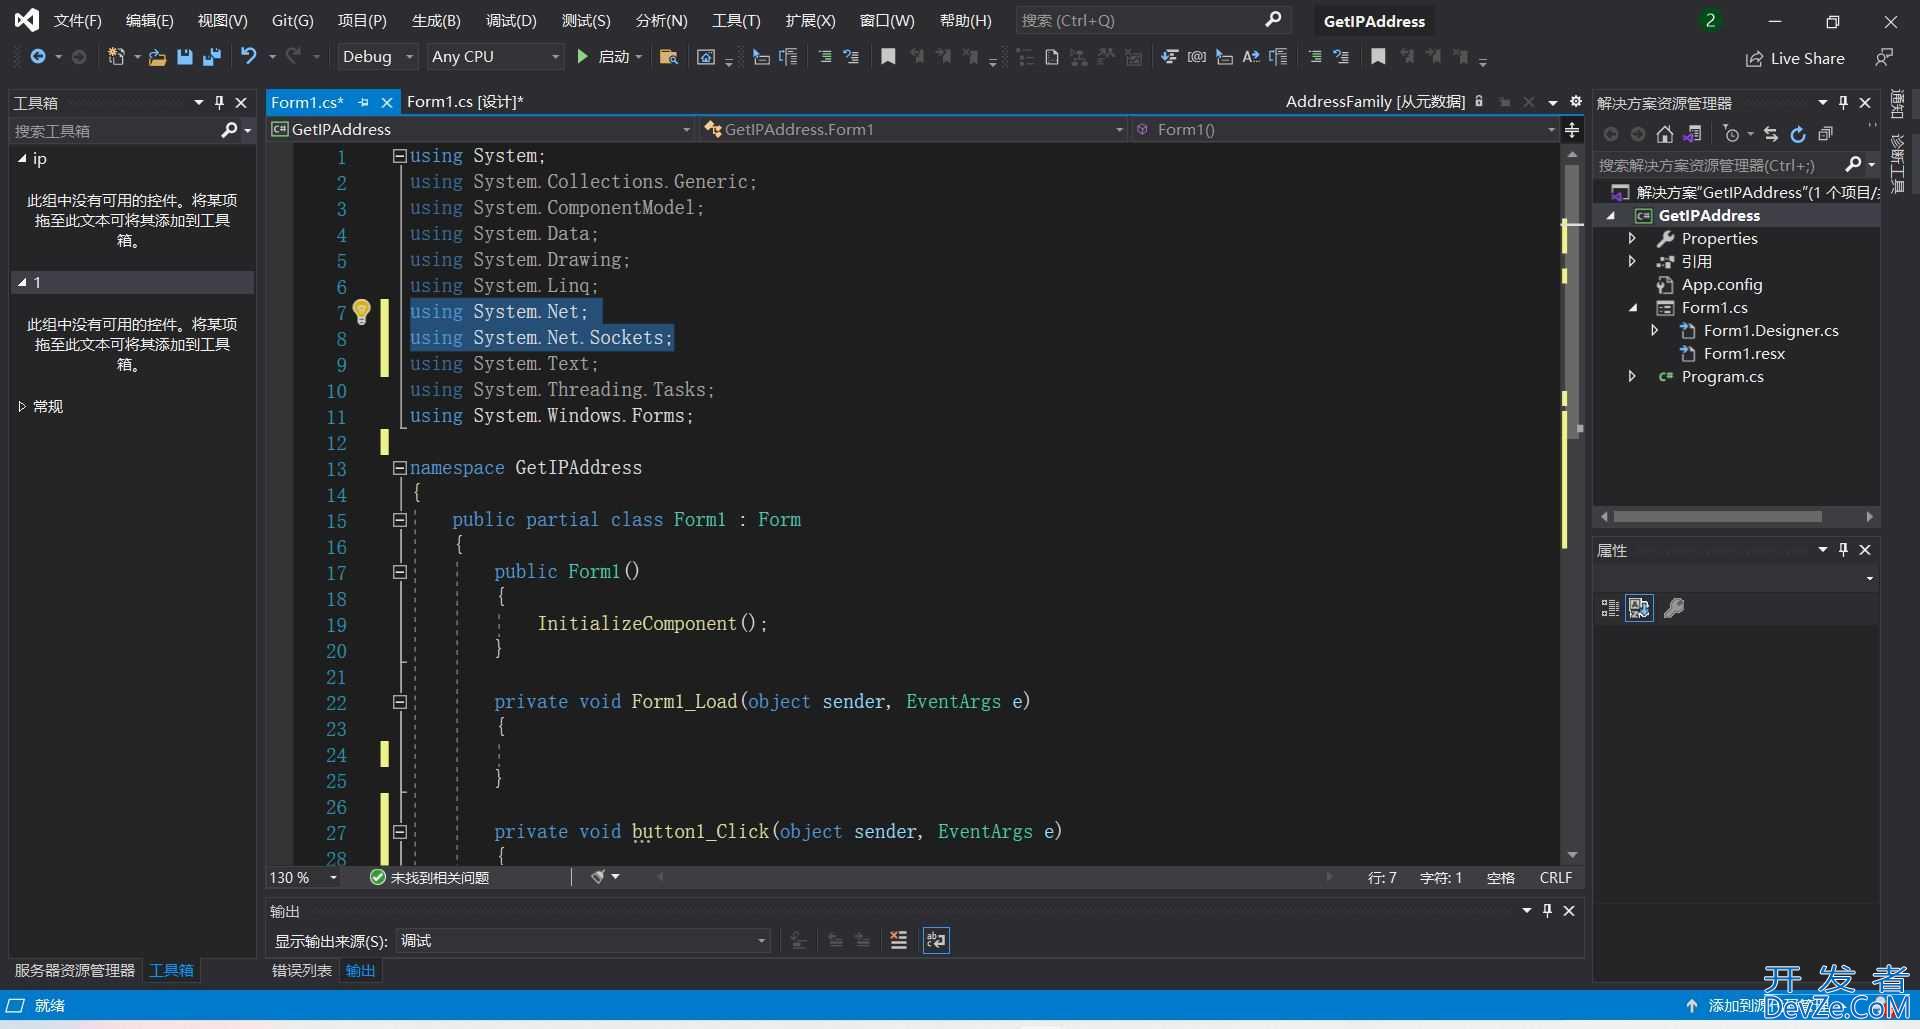Screen dimensions: 1920x1029
Task: Switch to 服务器资源管理器 tab
Action: (74, 970)
